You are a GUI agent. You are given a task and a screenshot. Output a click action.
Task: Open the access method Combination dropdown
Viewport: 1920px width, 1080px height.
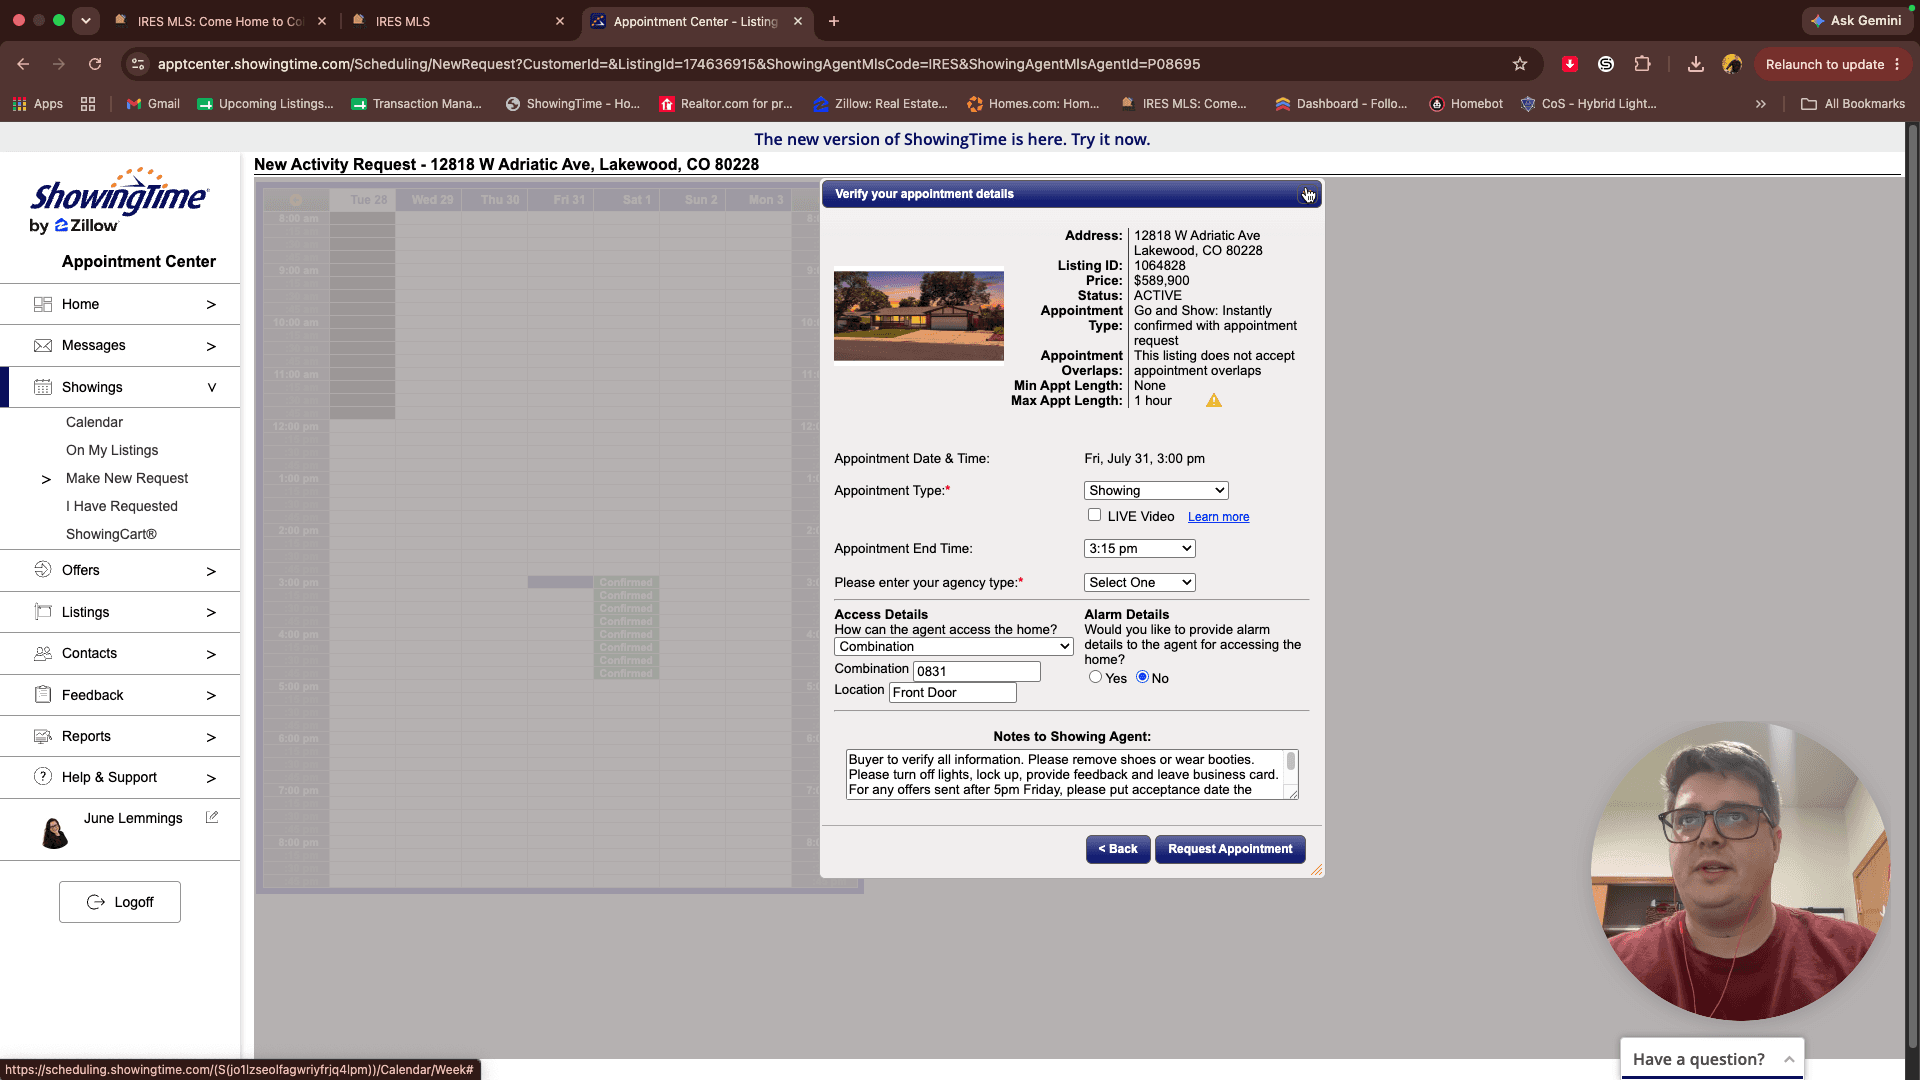click(x=954, y=647)
